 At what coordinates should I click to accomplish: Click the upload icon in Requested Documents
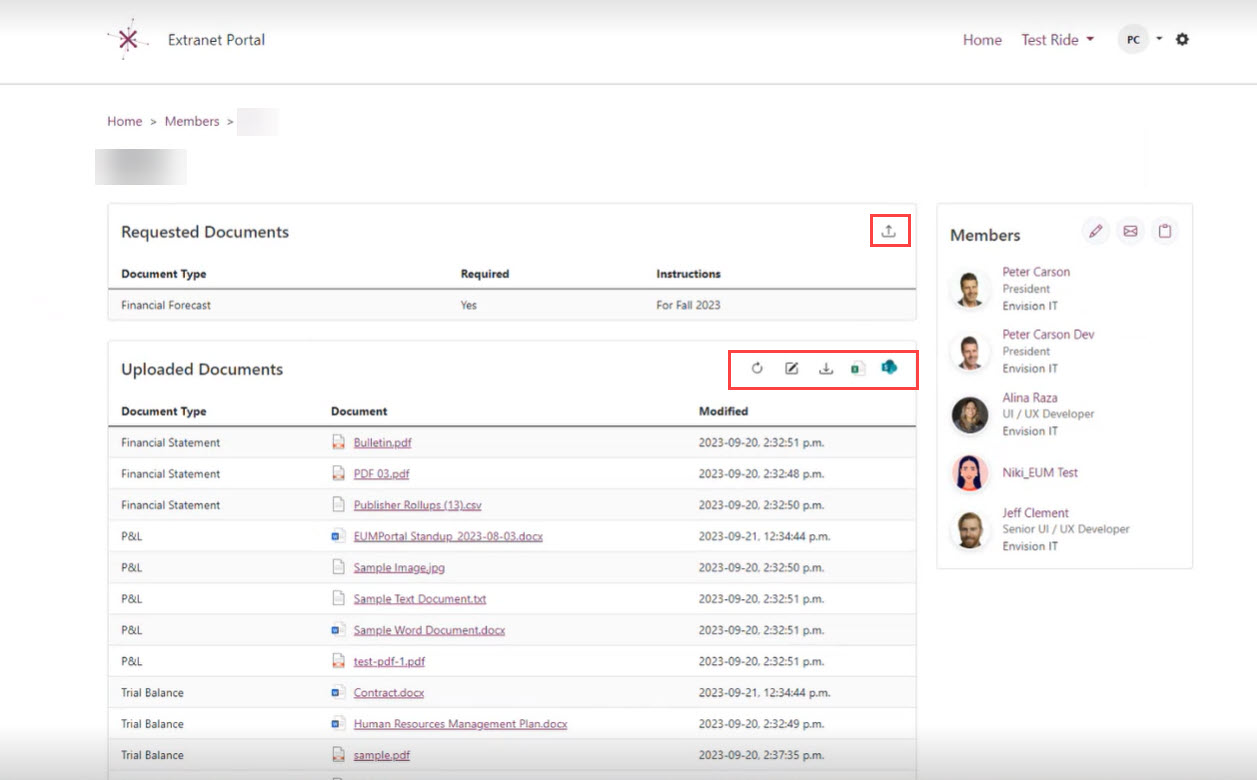tap(888, 231)
